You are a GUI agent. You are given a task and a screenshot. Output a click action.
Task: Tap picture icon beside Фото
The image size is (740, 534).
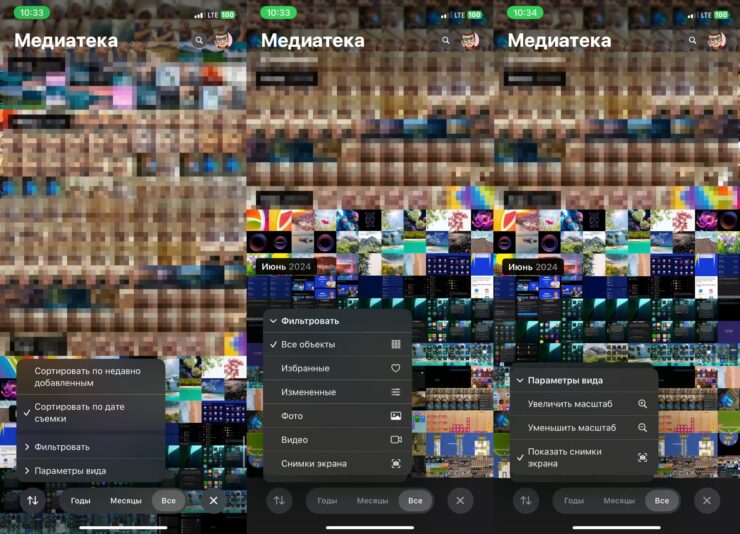coord(396,416)
